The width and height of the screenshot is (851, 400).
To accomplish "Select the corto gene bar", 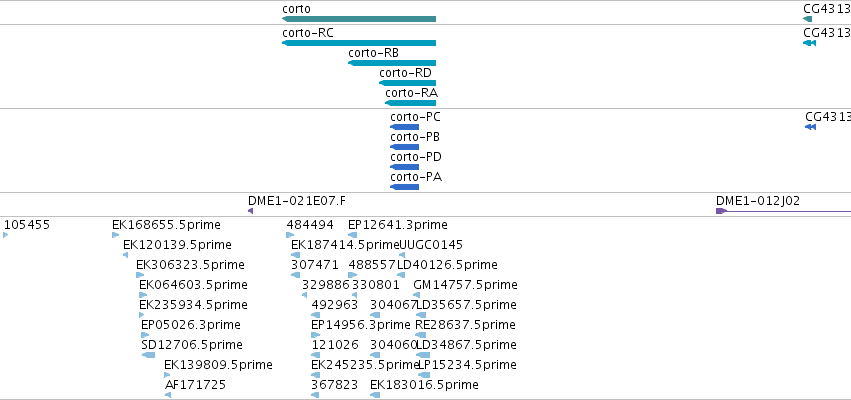I will tap(359, 19).
